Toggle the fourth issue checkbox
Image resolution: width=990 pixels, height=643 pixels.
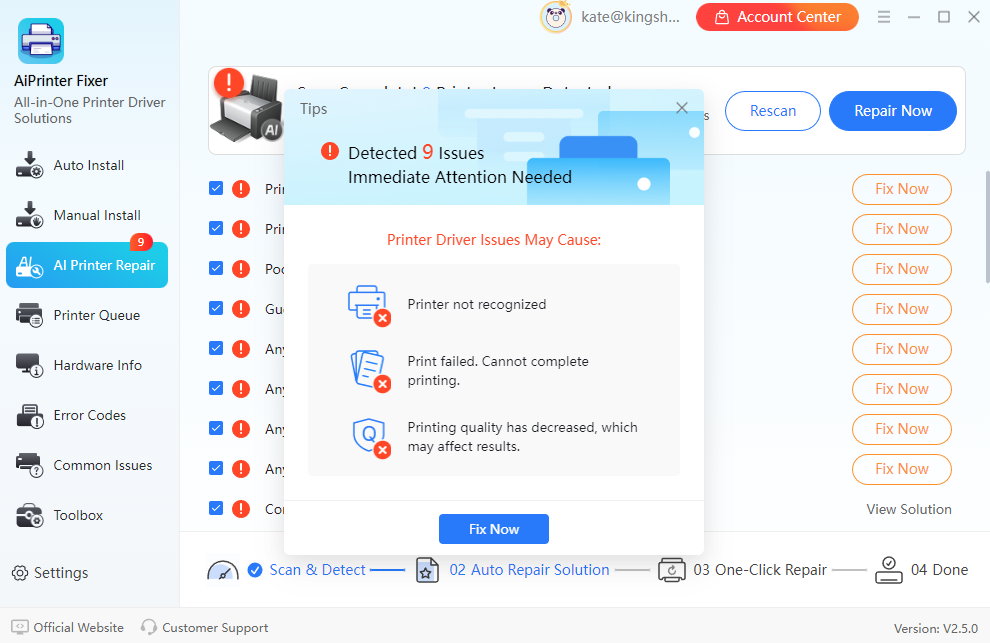216,308
